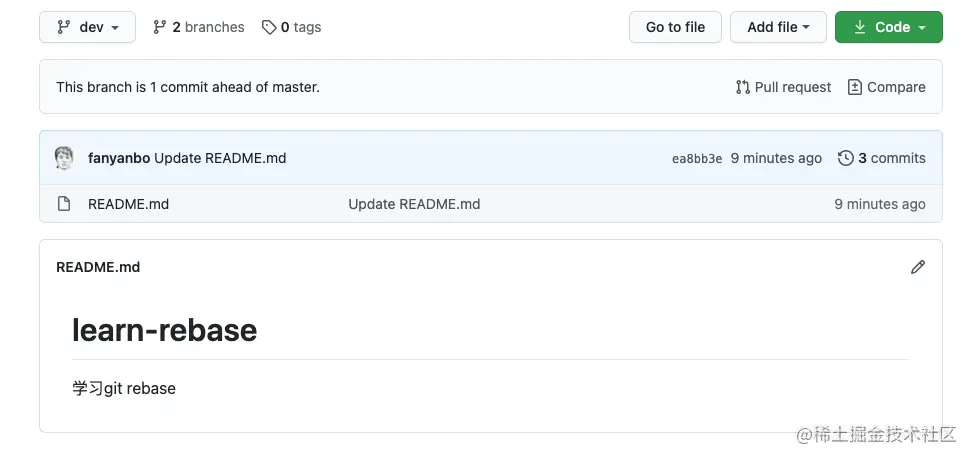Open the 0 tags link
This screenshot has width=972, height=460.
click(291, 27)
